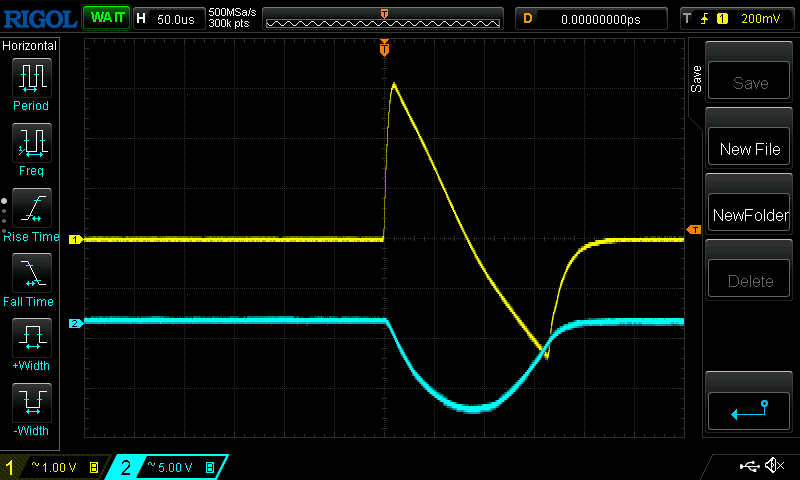Select the -Width measurement icon
Image resolution: width=800 pixels, height=480 pixels.
[x=31, y=403]
